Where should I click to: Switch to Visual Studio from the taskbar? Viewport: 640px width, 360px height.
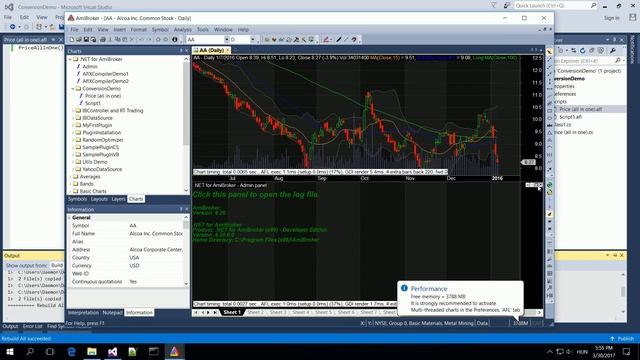pyautogui.click(x=113, y=351)
